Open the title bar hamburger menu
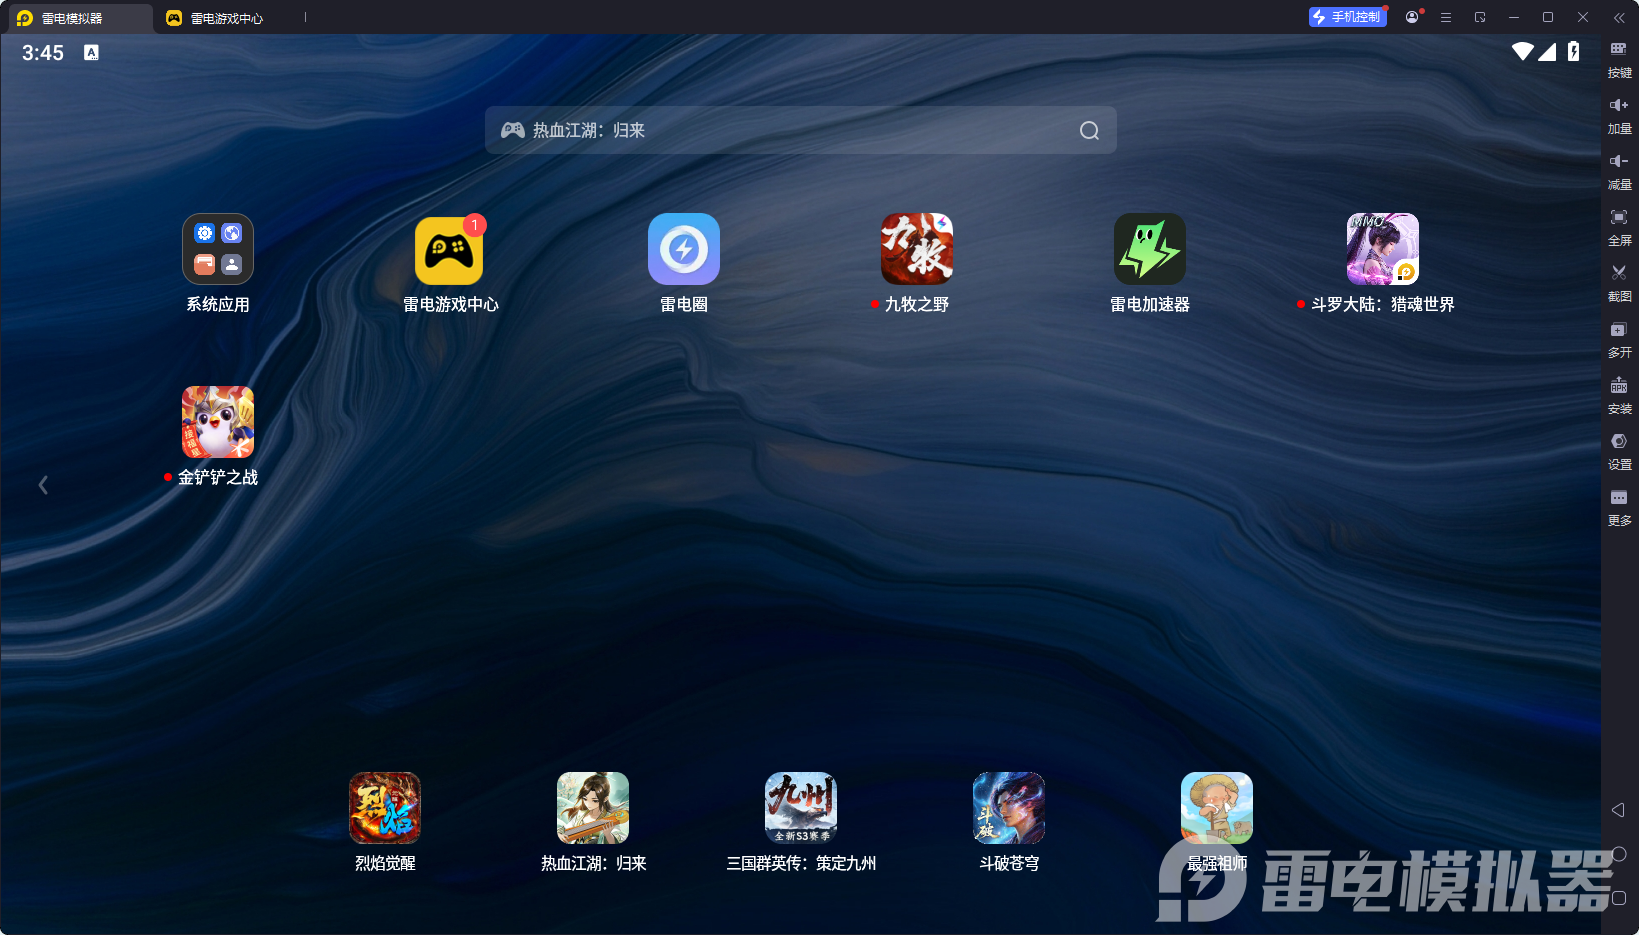Image resolution: width=1639 pixels, height=935 pixels. point(1446,17)
